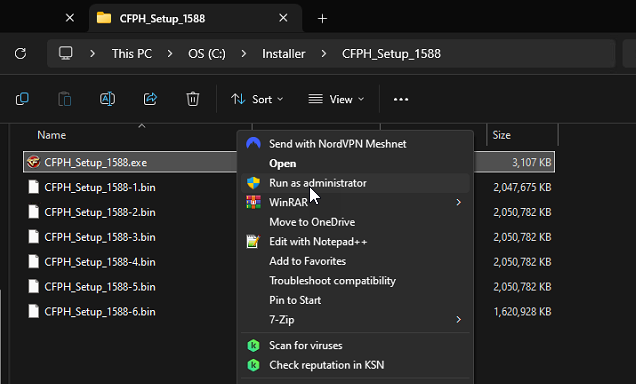Image resolution: width=636 pixels, height=384 pixels.
Task: Choose Edit with Notepad++
Action: tap(355, 241)
